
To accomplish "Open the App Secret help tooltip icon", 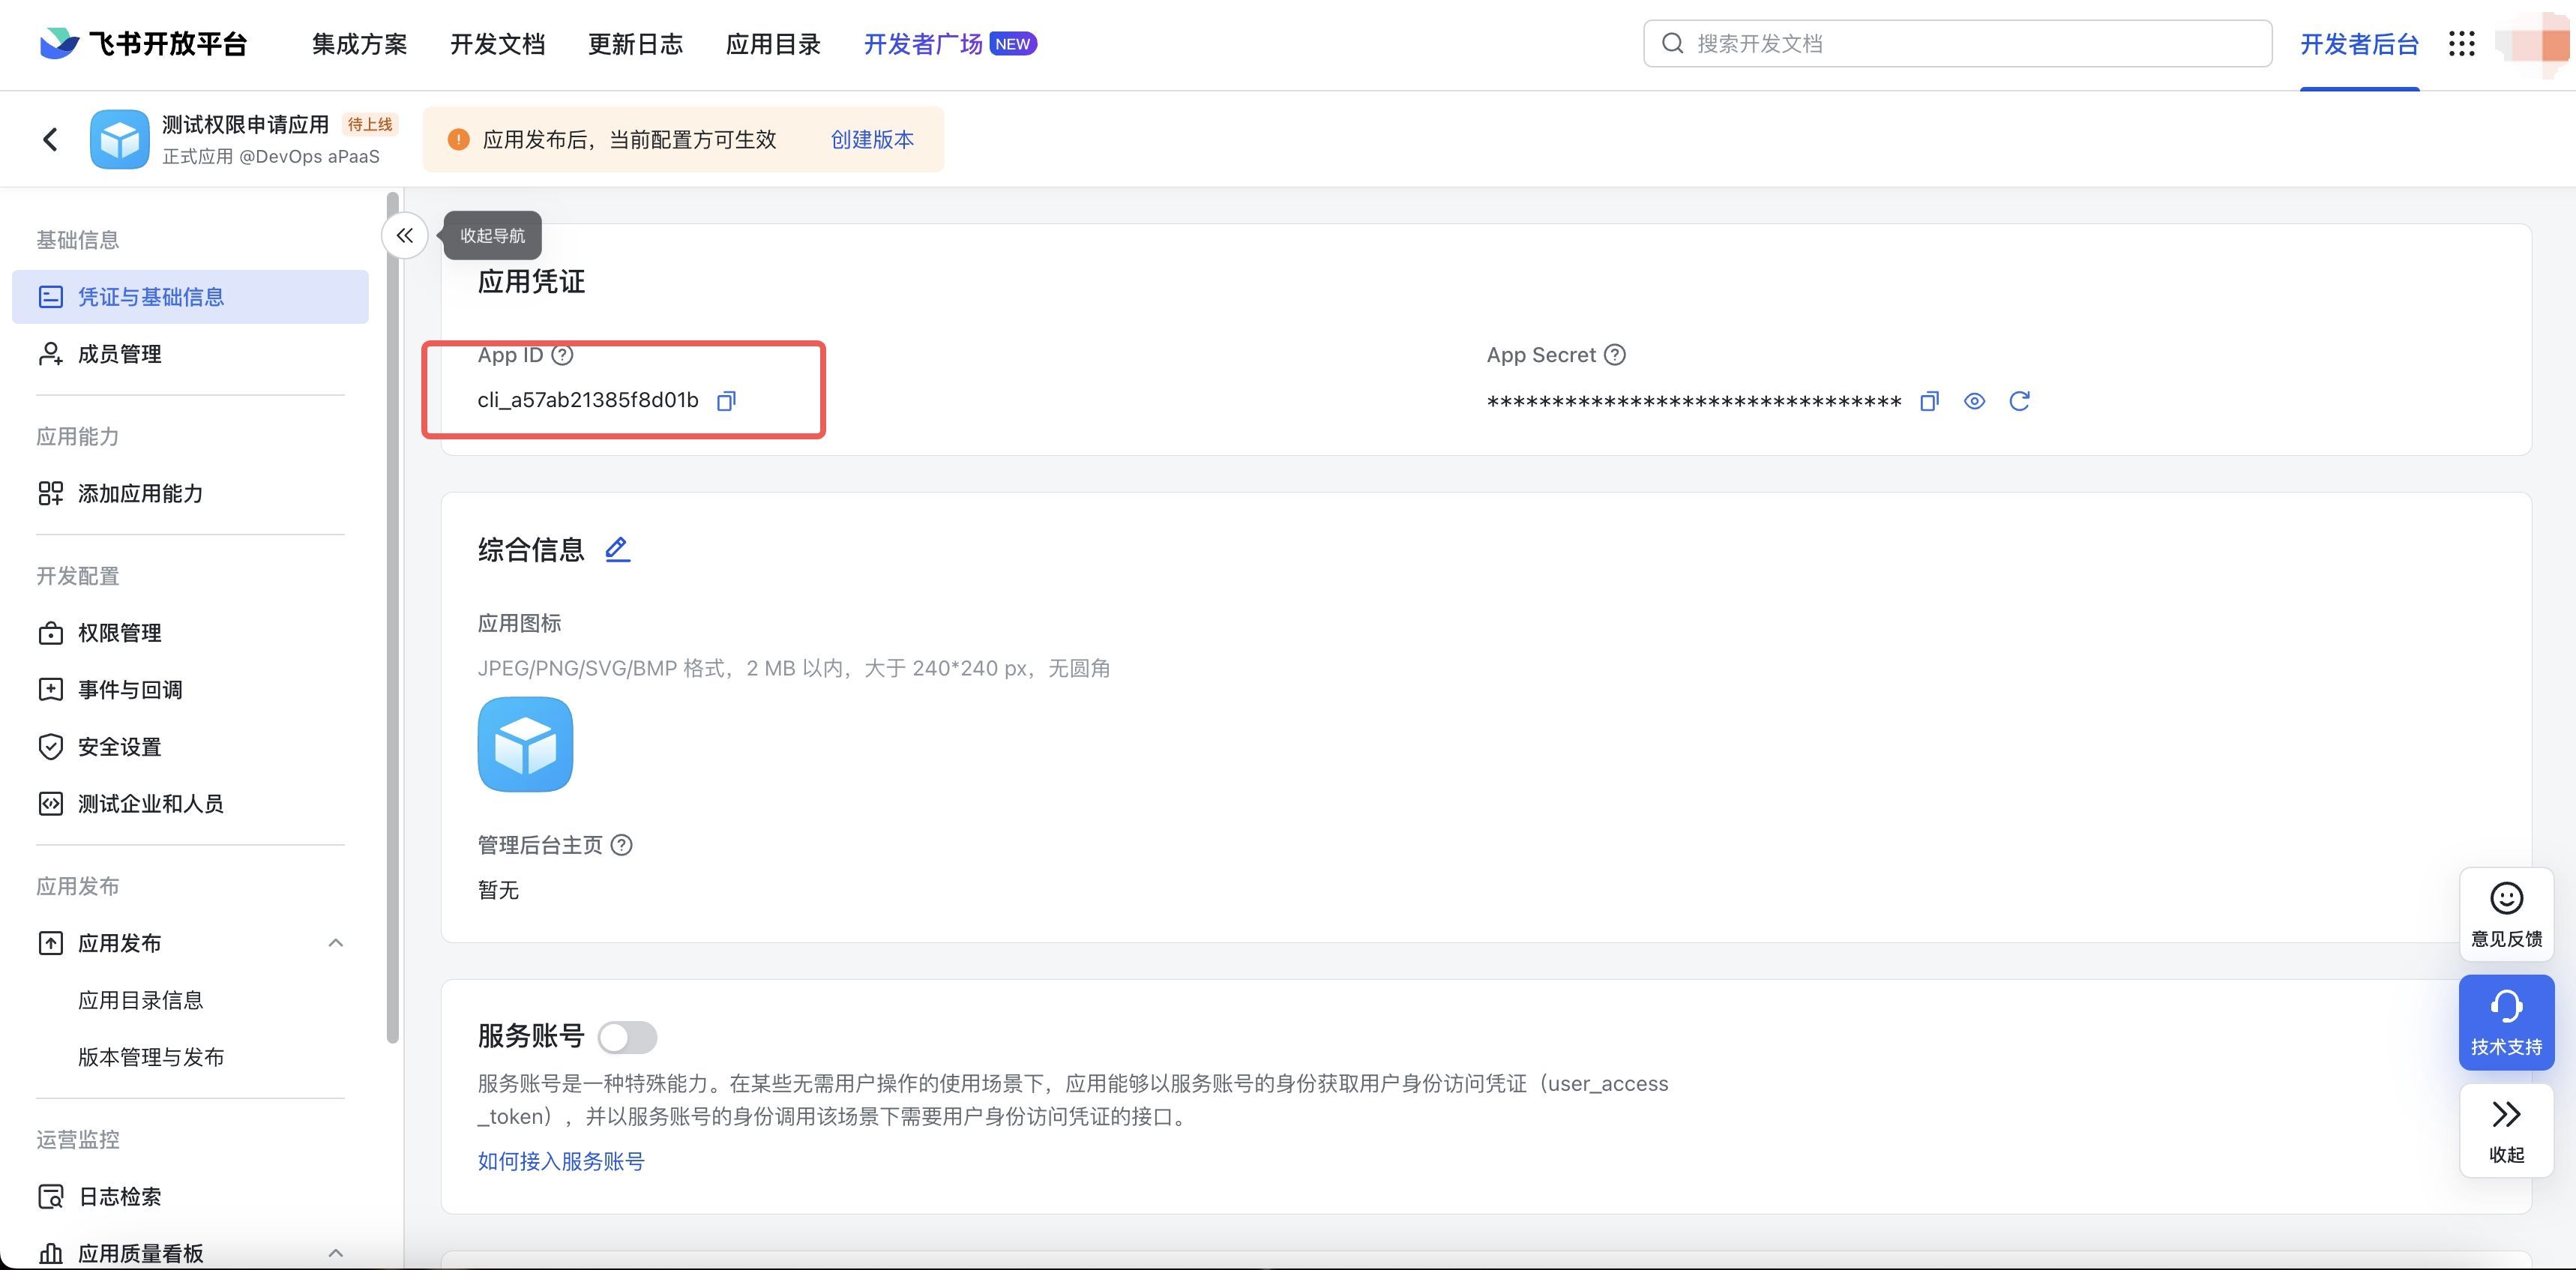I will [x=1615, y=355].
